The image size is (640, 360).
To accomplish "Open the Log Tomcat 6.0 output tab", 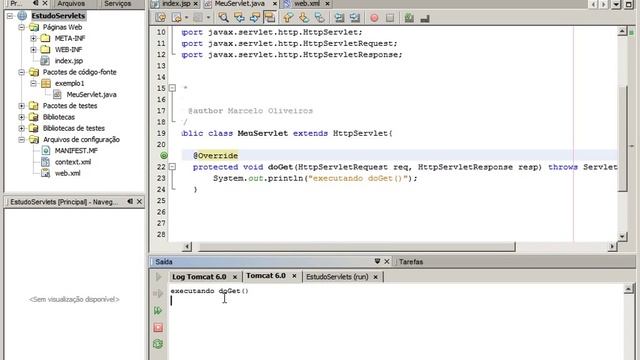I will tap(199, 277).
